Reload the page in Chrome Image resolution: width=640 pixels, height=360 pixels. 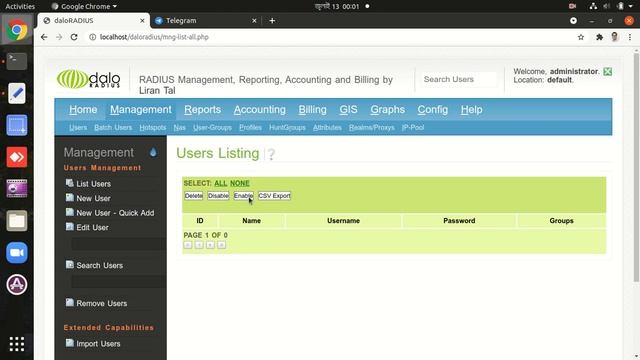coord(74,37)
